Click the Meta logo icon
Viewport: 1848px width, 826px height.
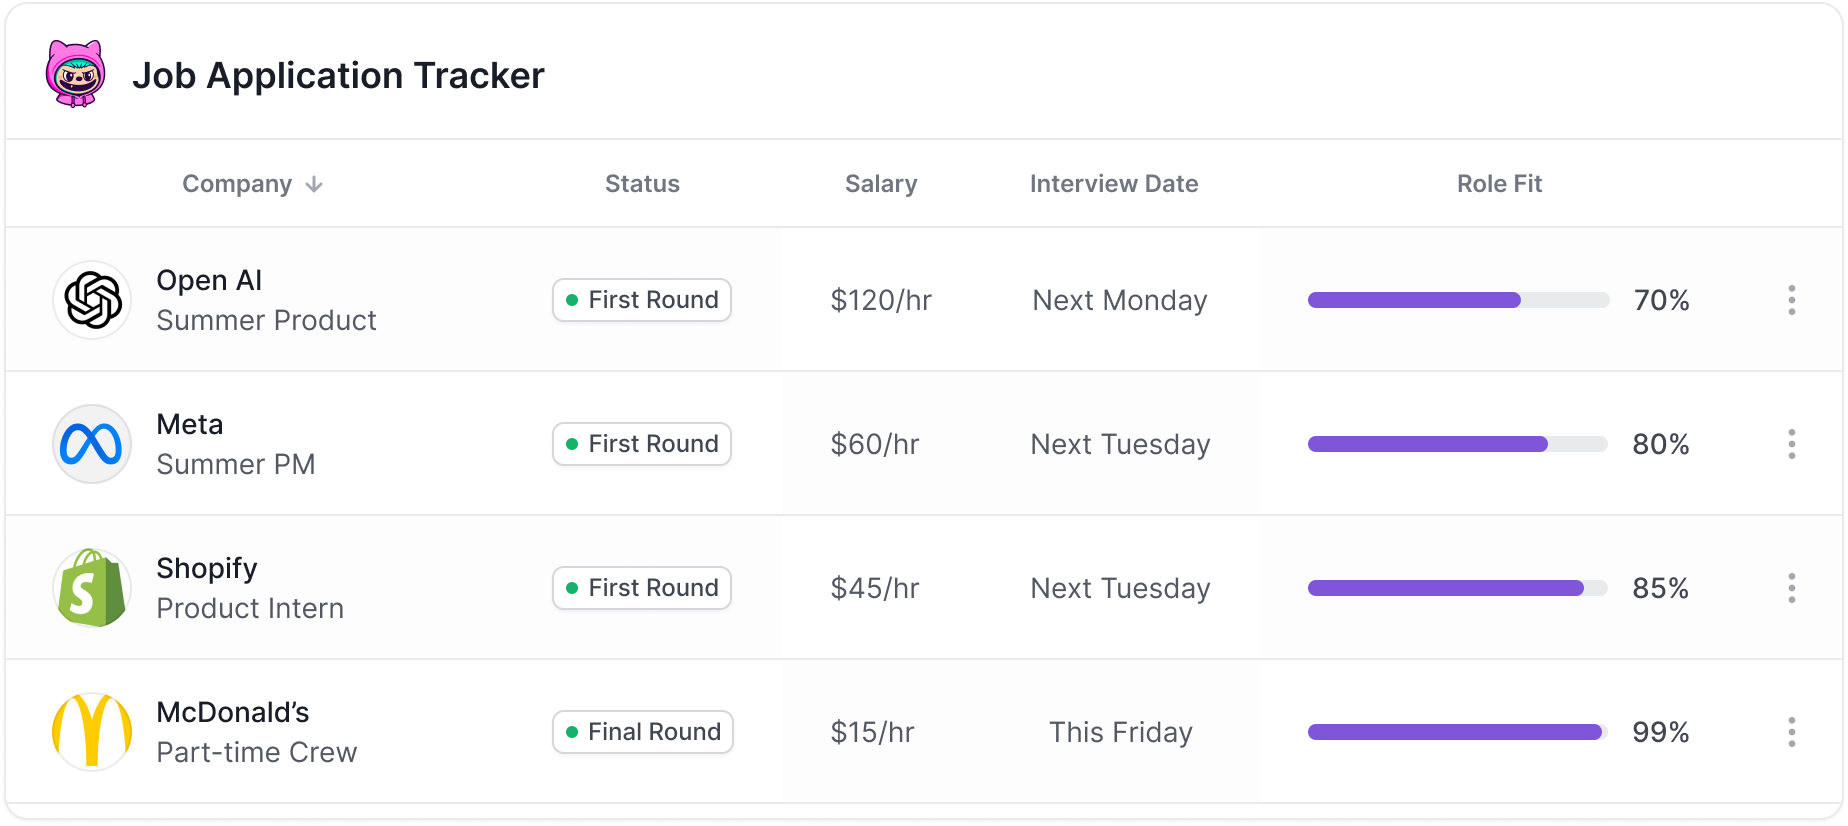pyautogui.click(x=92, y=444)
